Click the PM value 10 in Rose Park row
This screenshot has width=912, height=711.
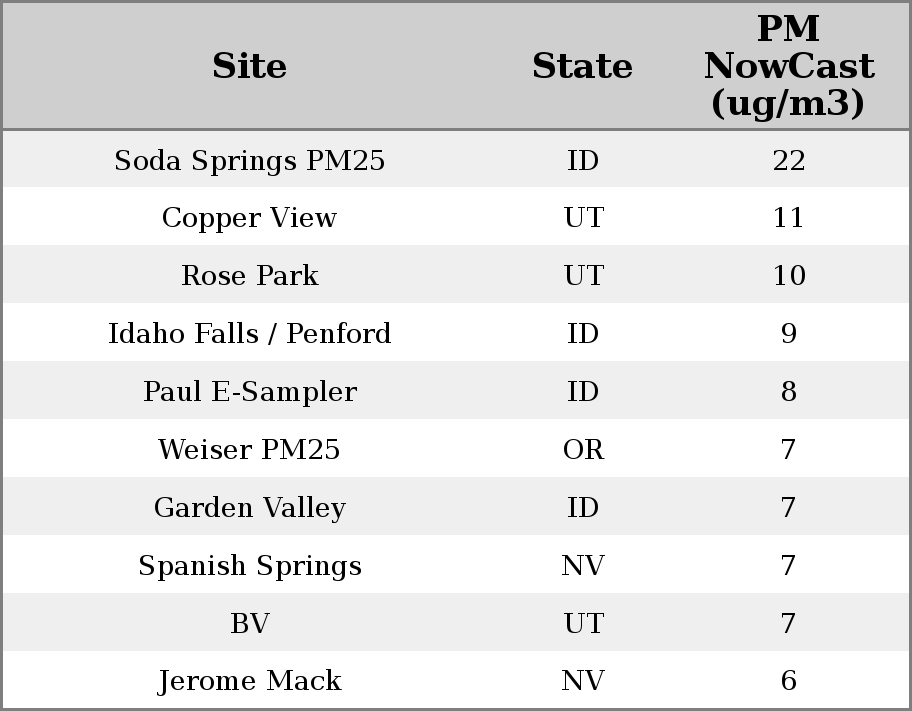[x=788, y=276]
